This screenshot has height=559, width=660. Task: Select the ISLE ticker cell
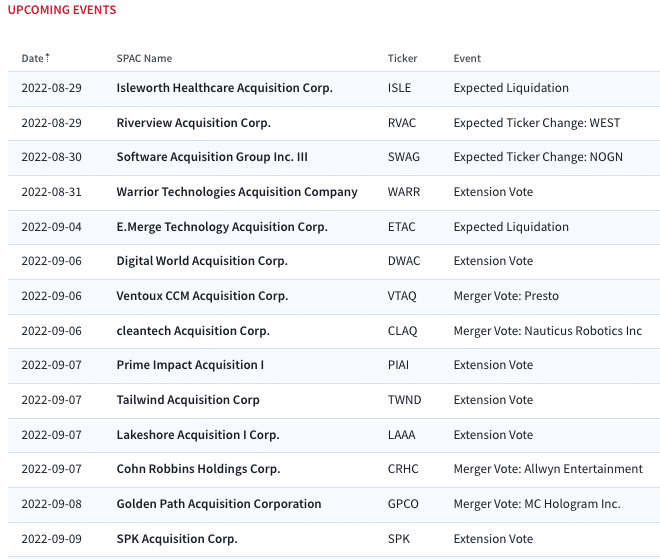[x=399, y=88]
